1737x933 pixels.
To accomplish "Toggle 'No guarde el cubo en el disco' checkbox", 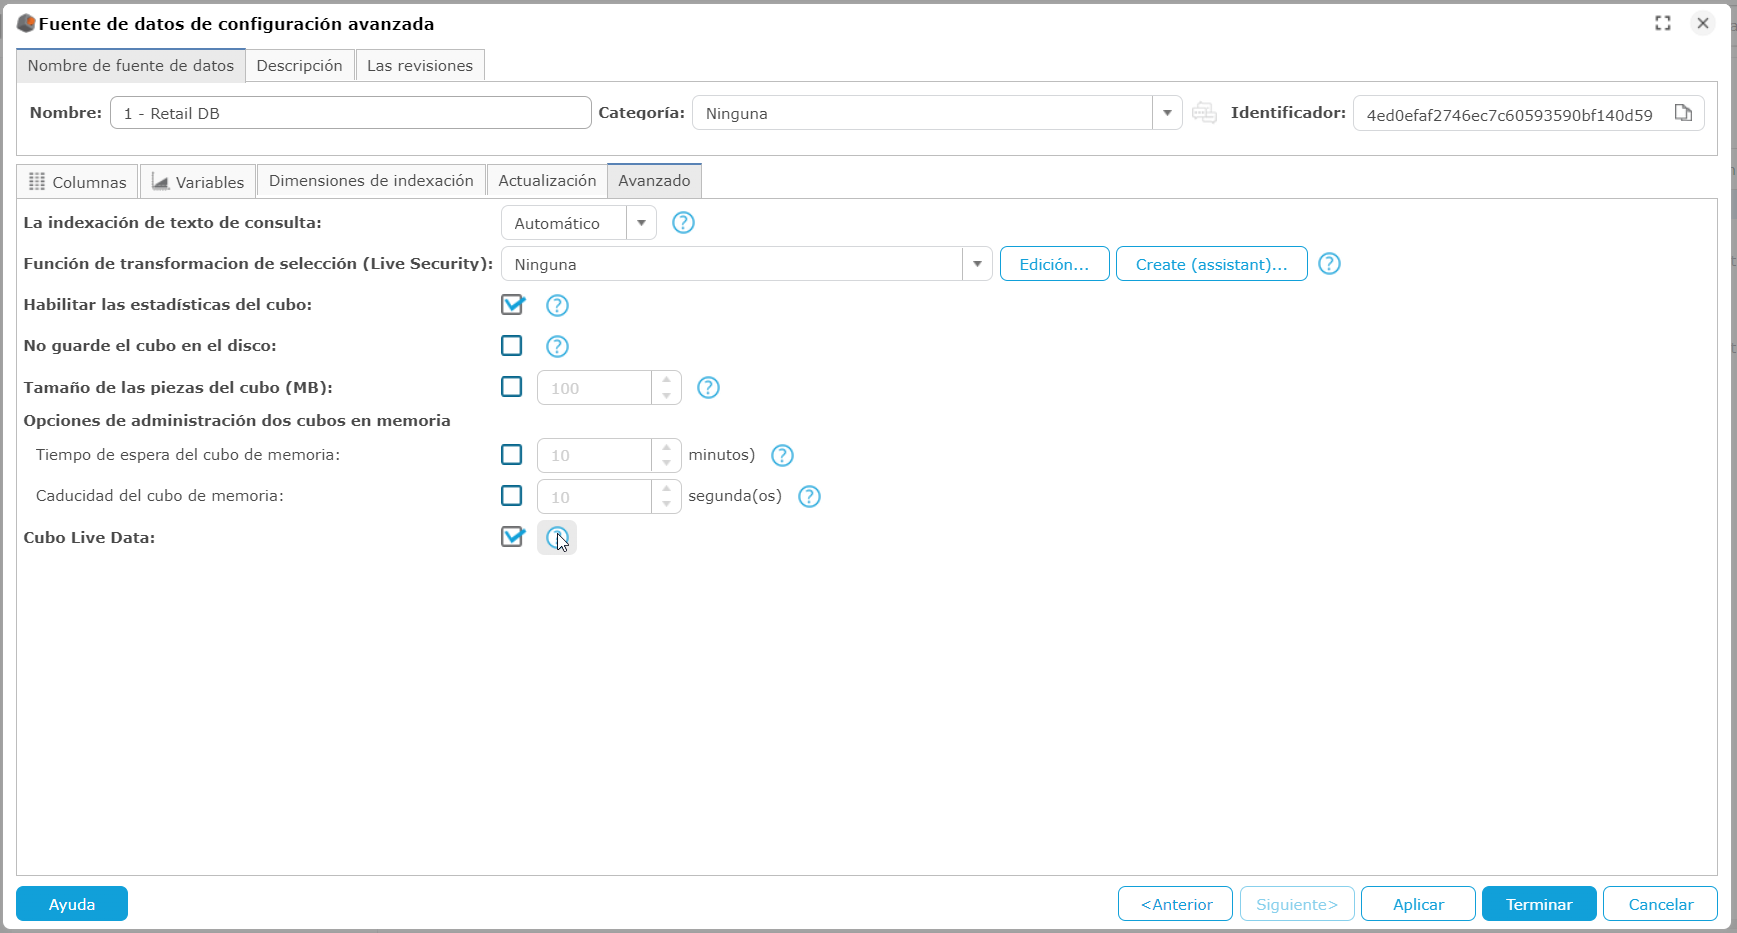I will click(512, 345).
